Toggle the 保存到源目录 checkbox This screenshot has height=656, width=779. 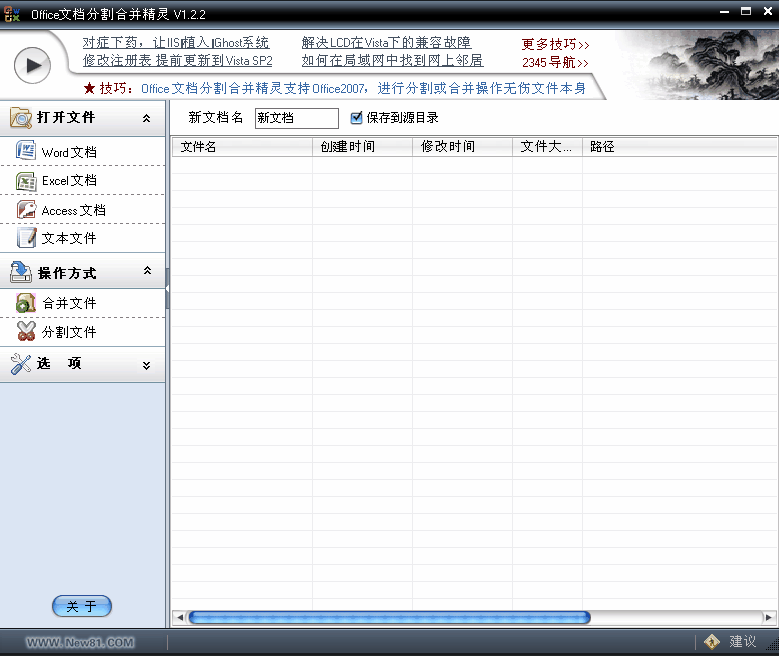pos(357,118)
